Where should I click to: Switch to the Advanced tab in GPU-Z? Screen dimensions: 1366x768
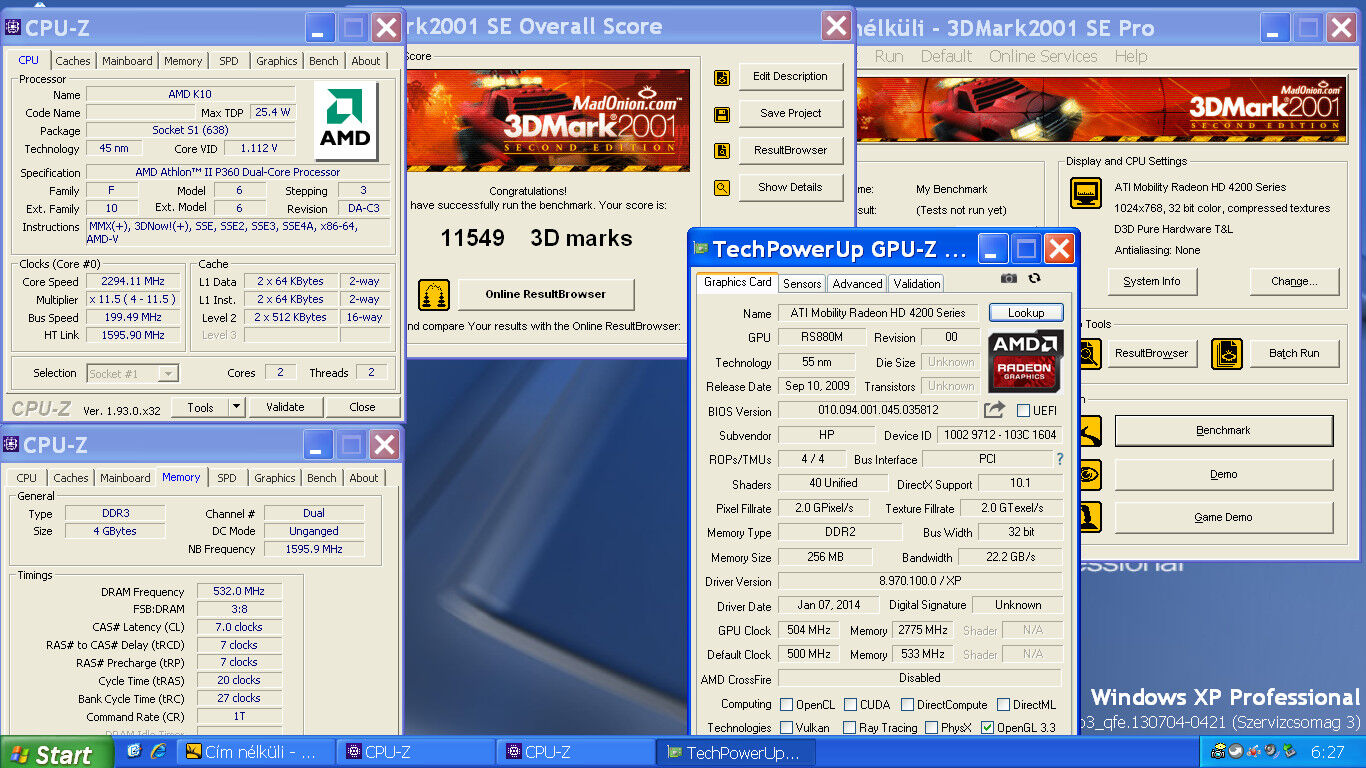857,284
